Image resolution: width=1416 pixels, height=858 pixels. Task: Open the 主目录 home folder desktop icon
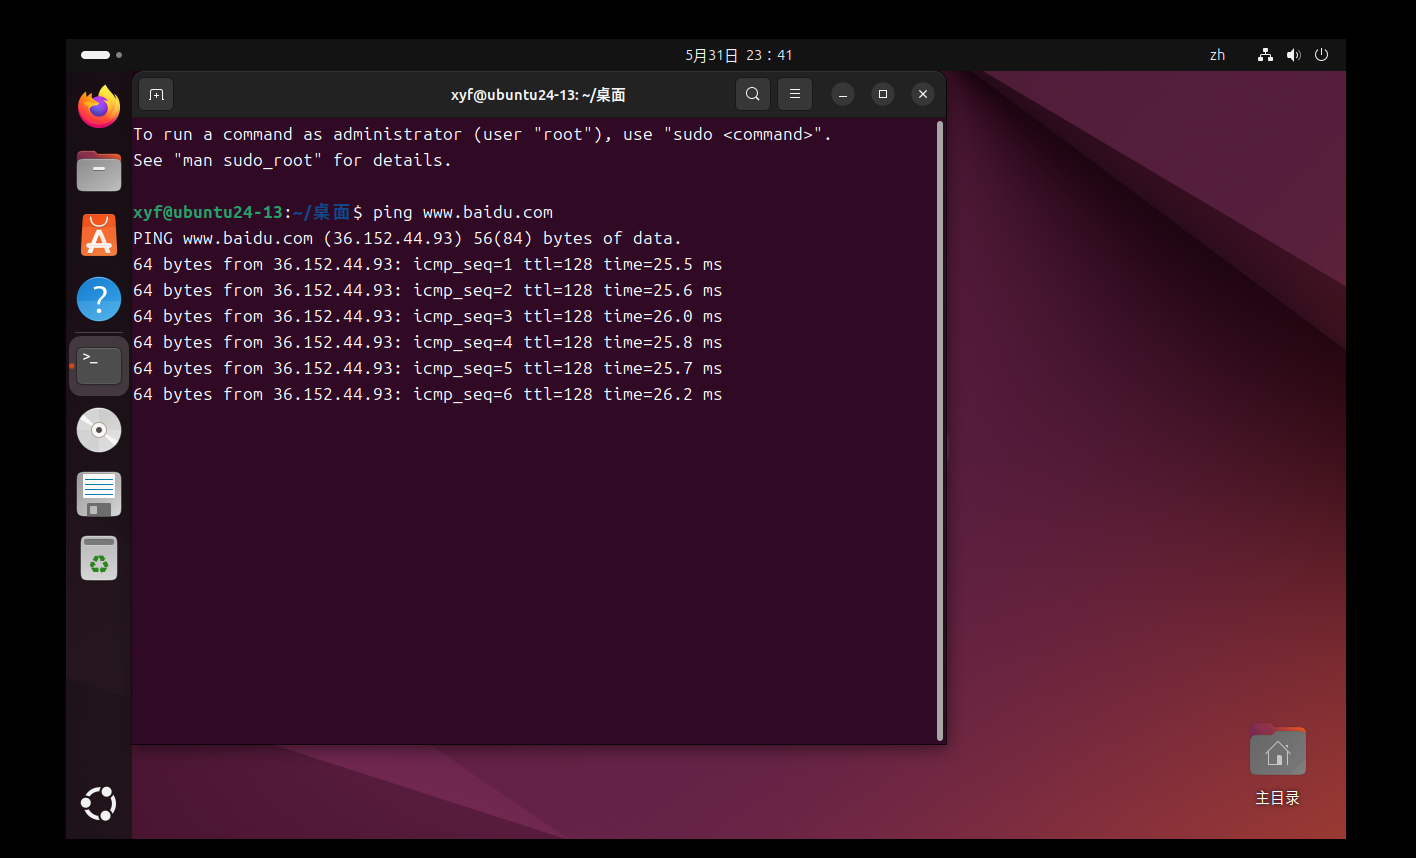(1278, 765)
